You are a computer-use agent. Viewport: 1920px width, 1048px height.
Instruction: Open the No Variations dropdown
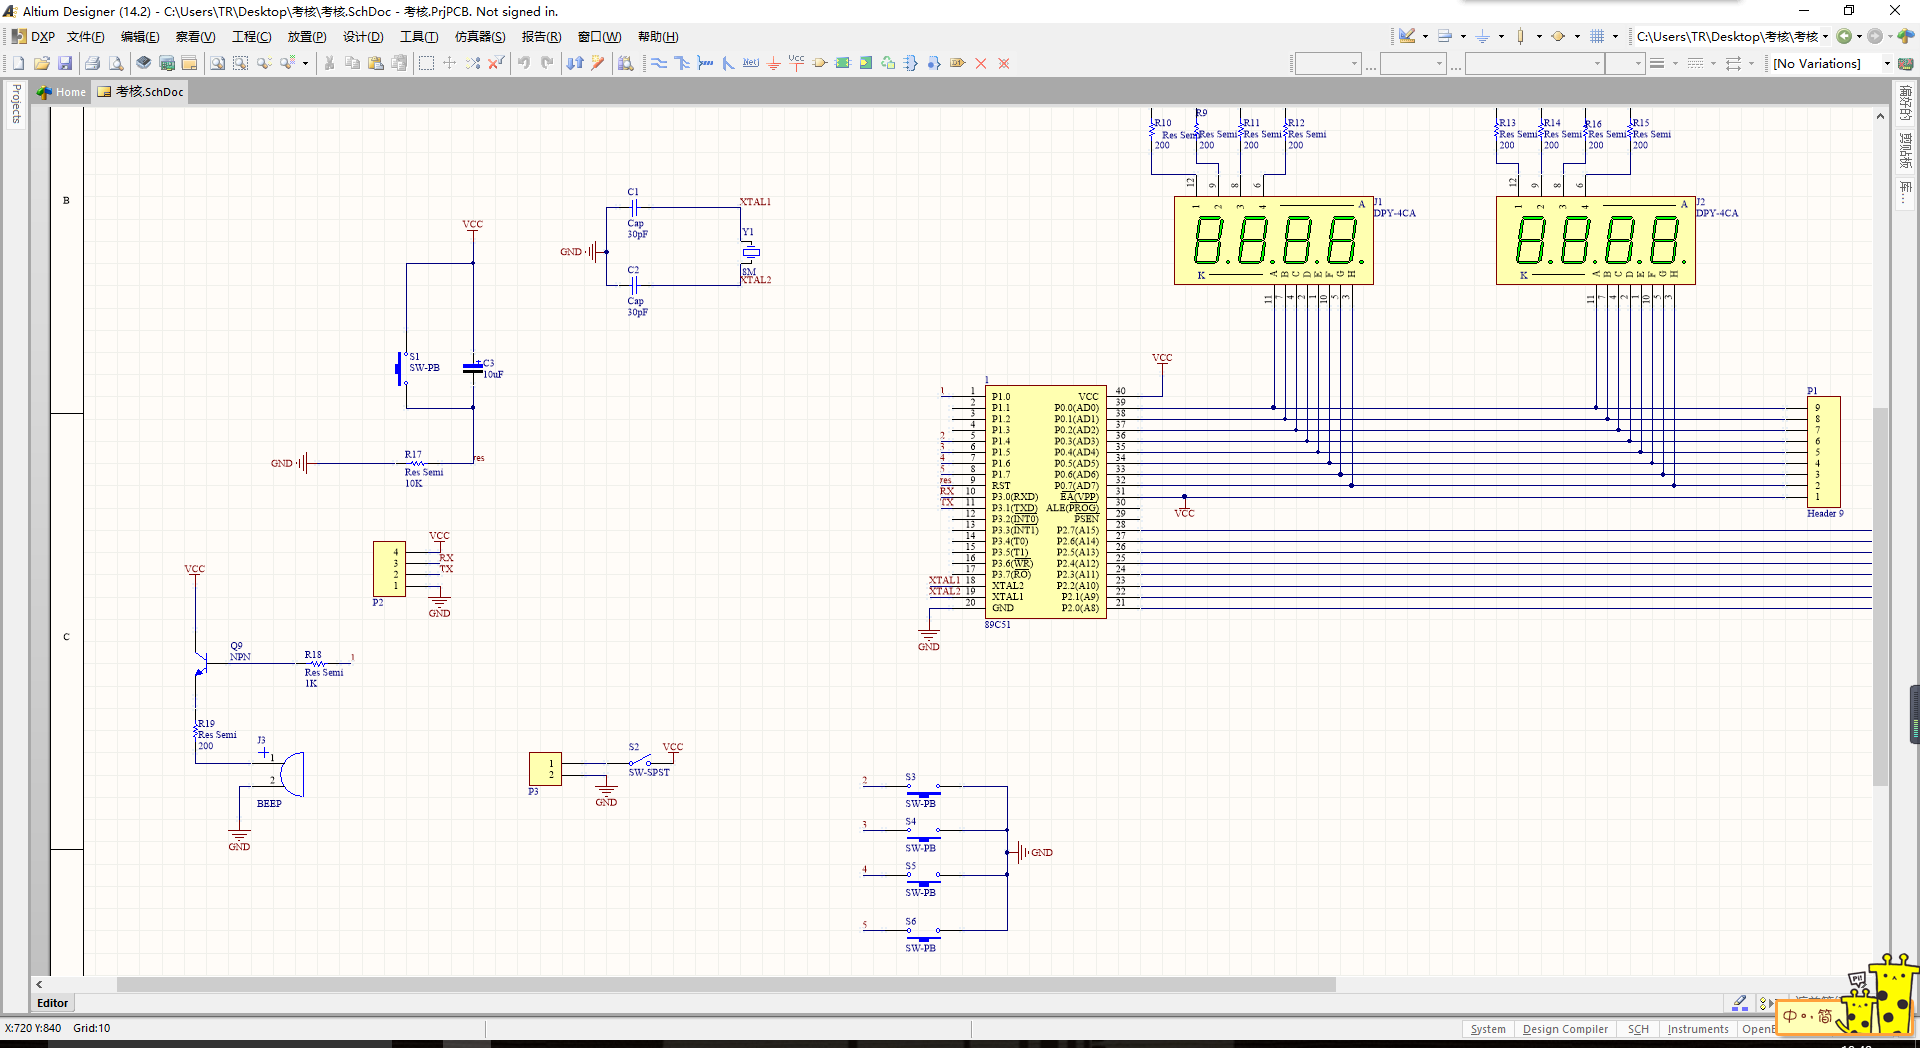pyautogui.click(x=1887, y=63)
